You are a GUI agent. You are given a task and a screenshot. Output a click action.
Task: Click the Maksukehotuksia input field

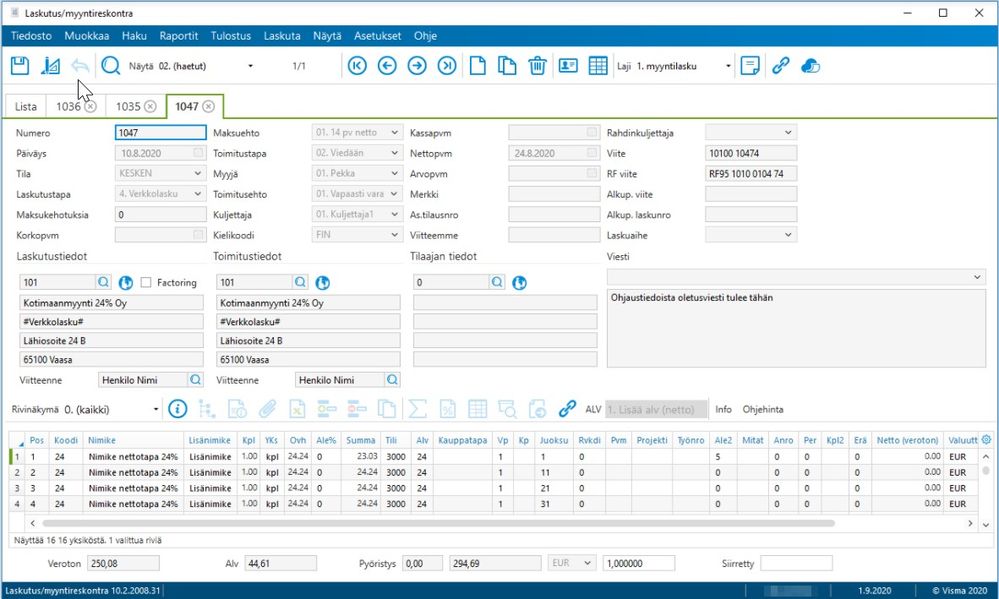(x=160, y=214)
